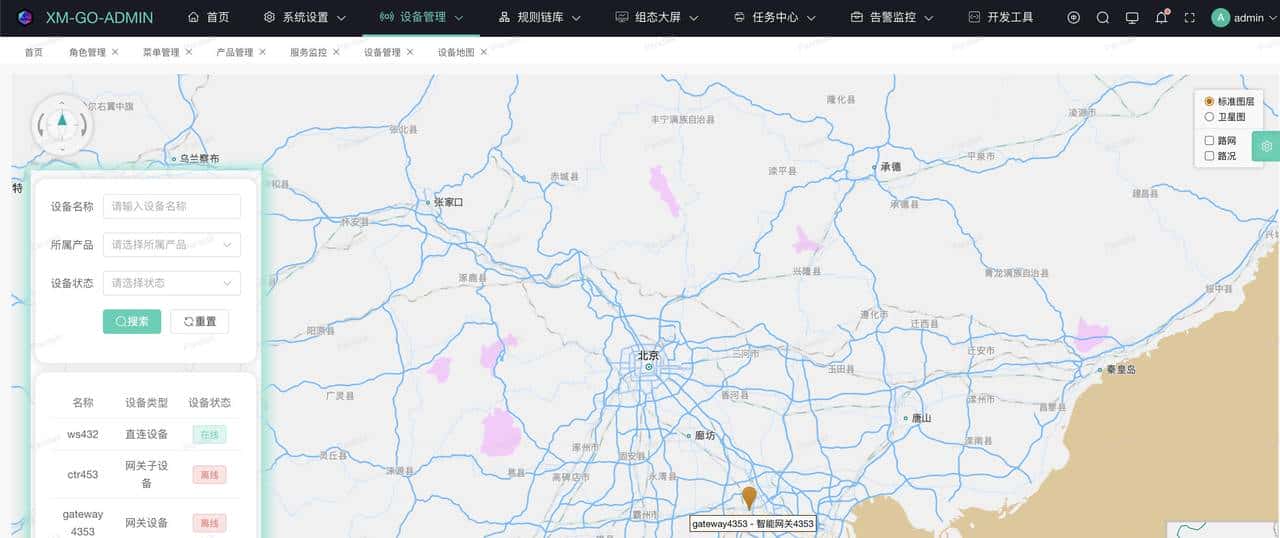Switch to the 首页 page tab
The image size is (1280, 538).
(34, 52)
